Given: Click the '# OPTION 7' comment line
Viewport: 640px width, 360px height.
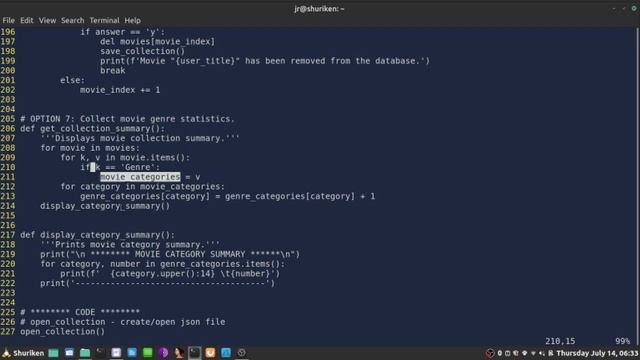Looking at the screenshot, I should (127, 119).
